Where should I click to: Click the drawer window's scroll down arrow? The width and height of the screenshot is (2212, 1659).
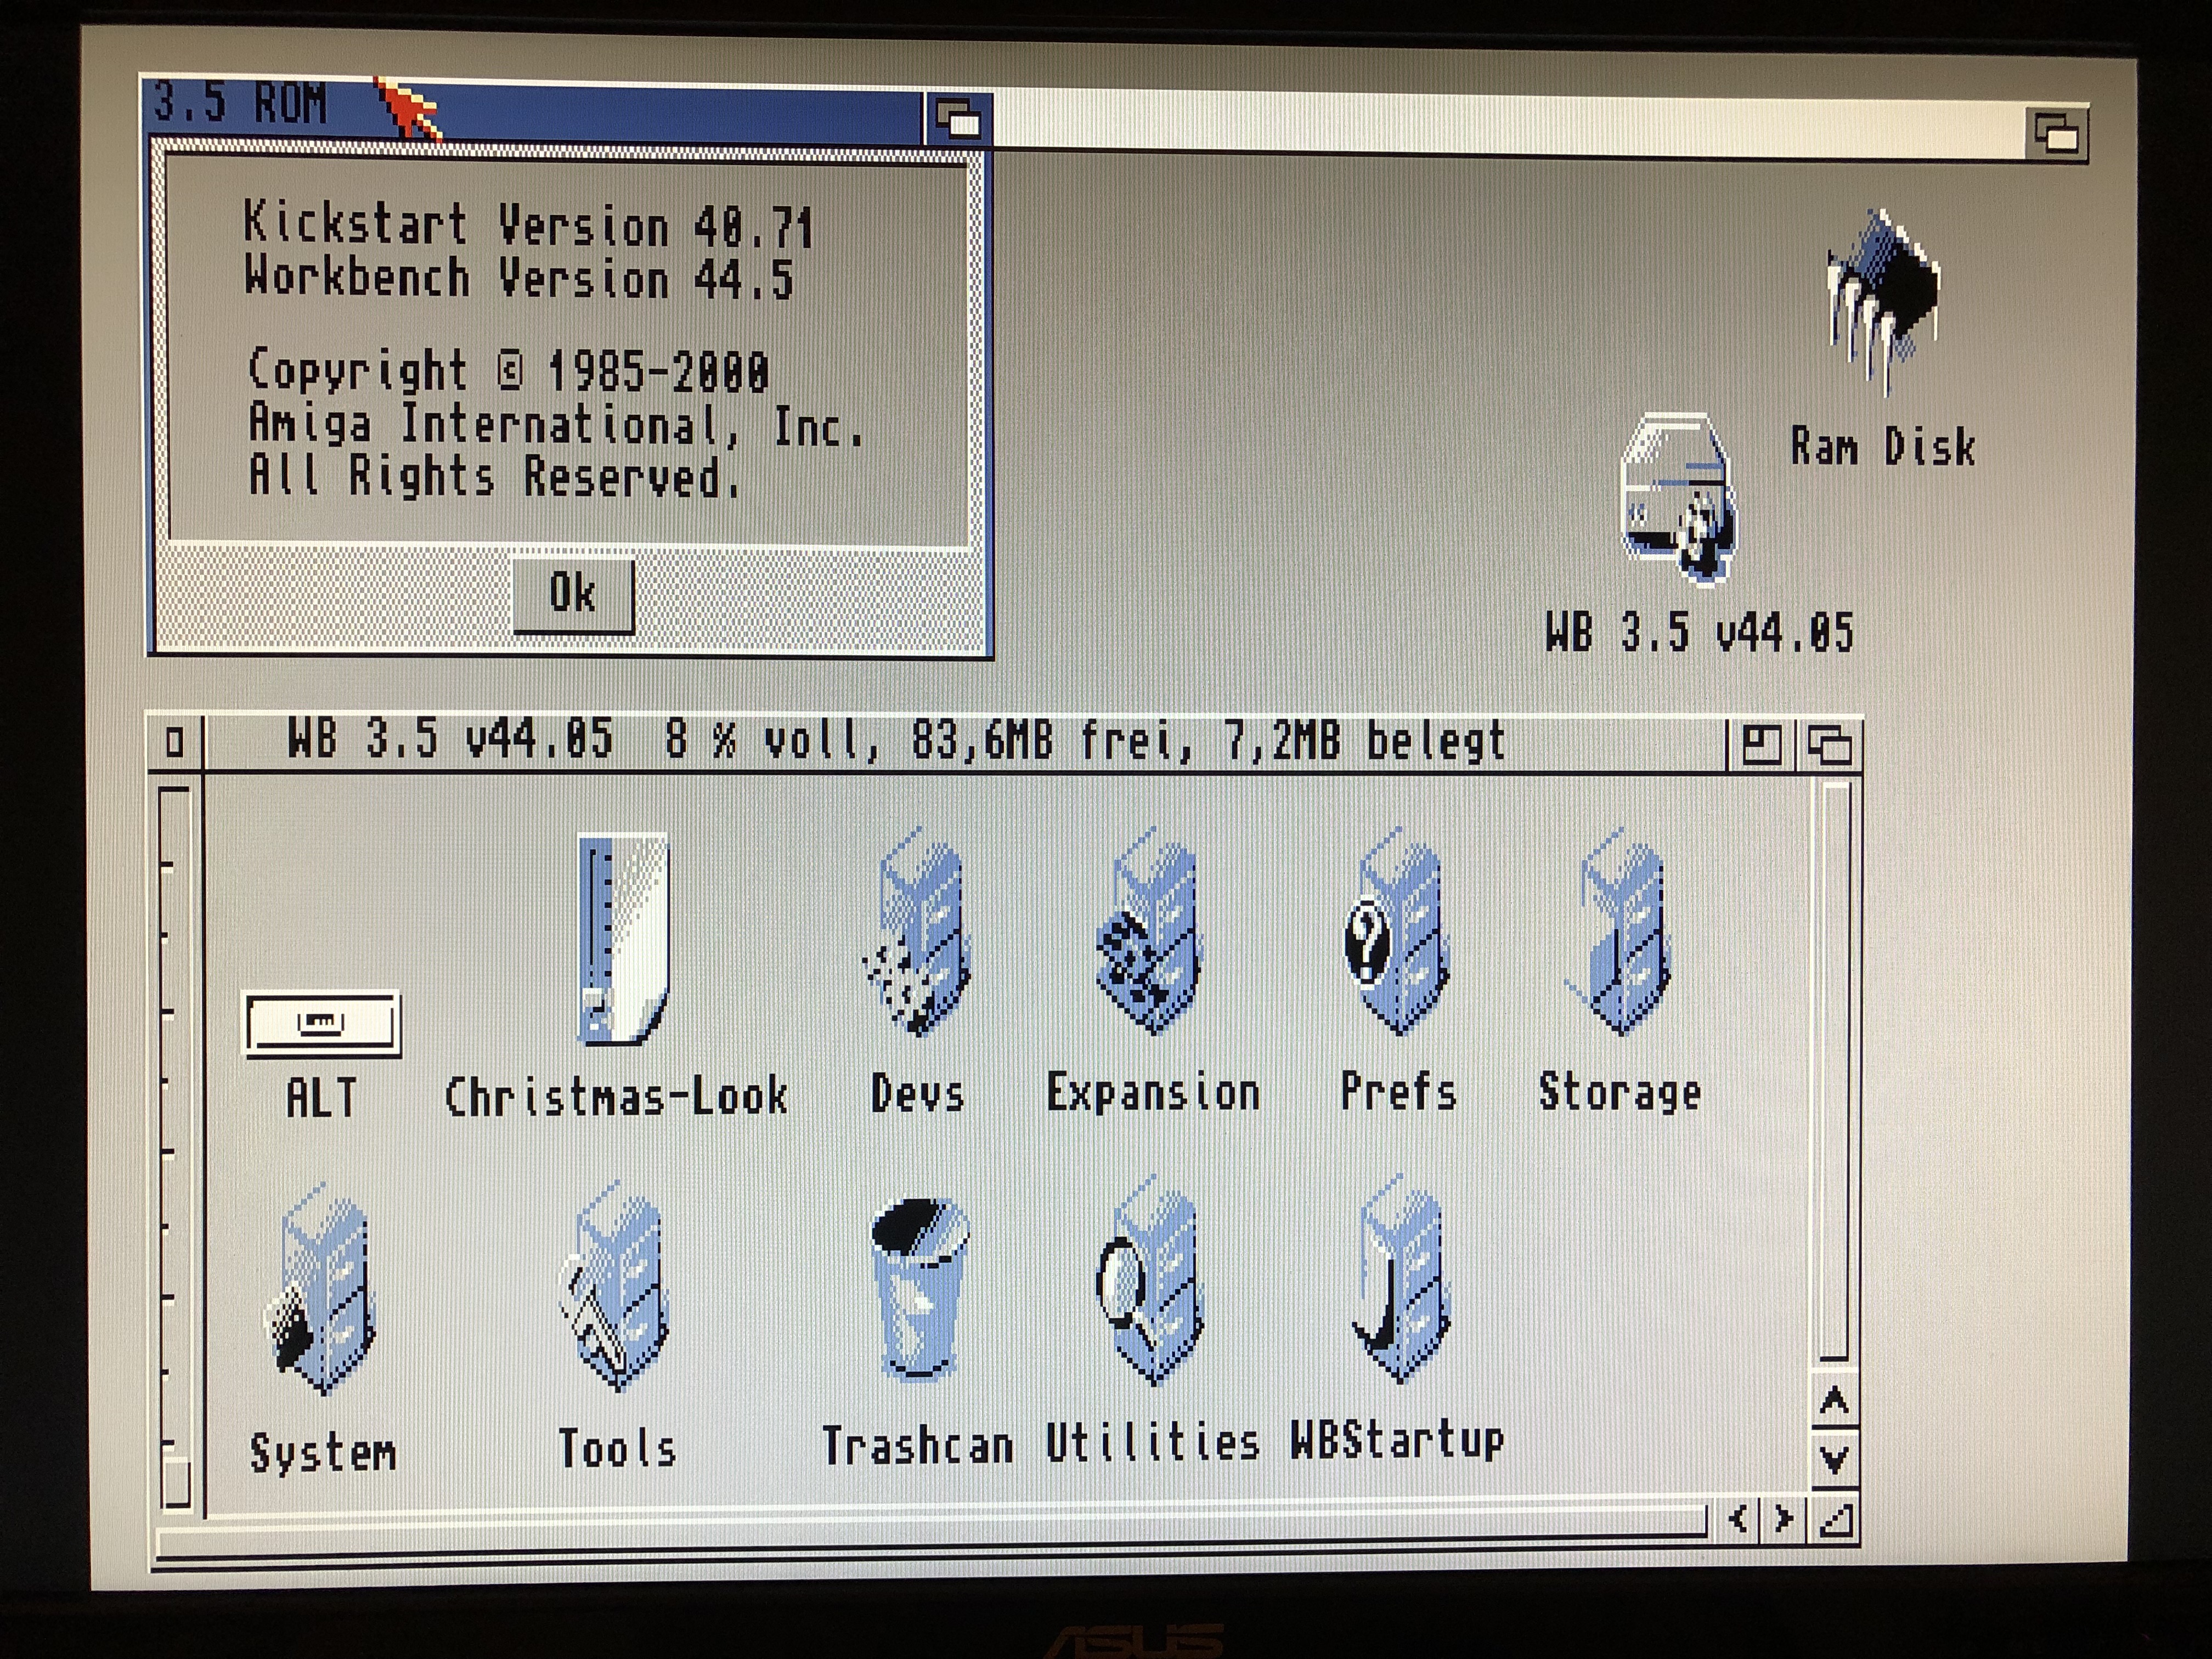(1834, 1459)
